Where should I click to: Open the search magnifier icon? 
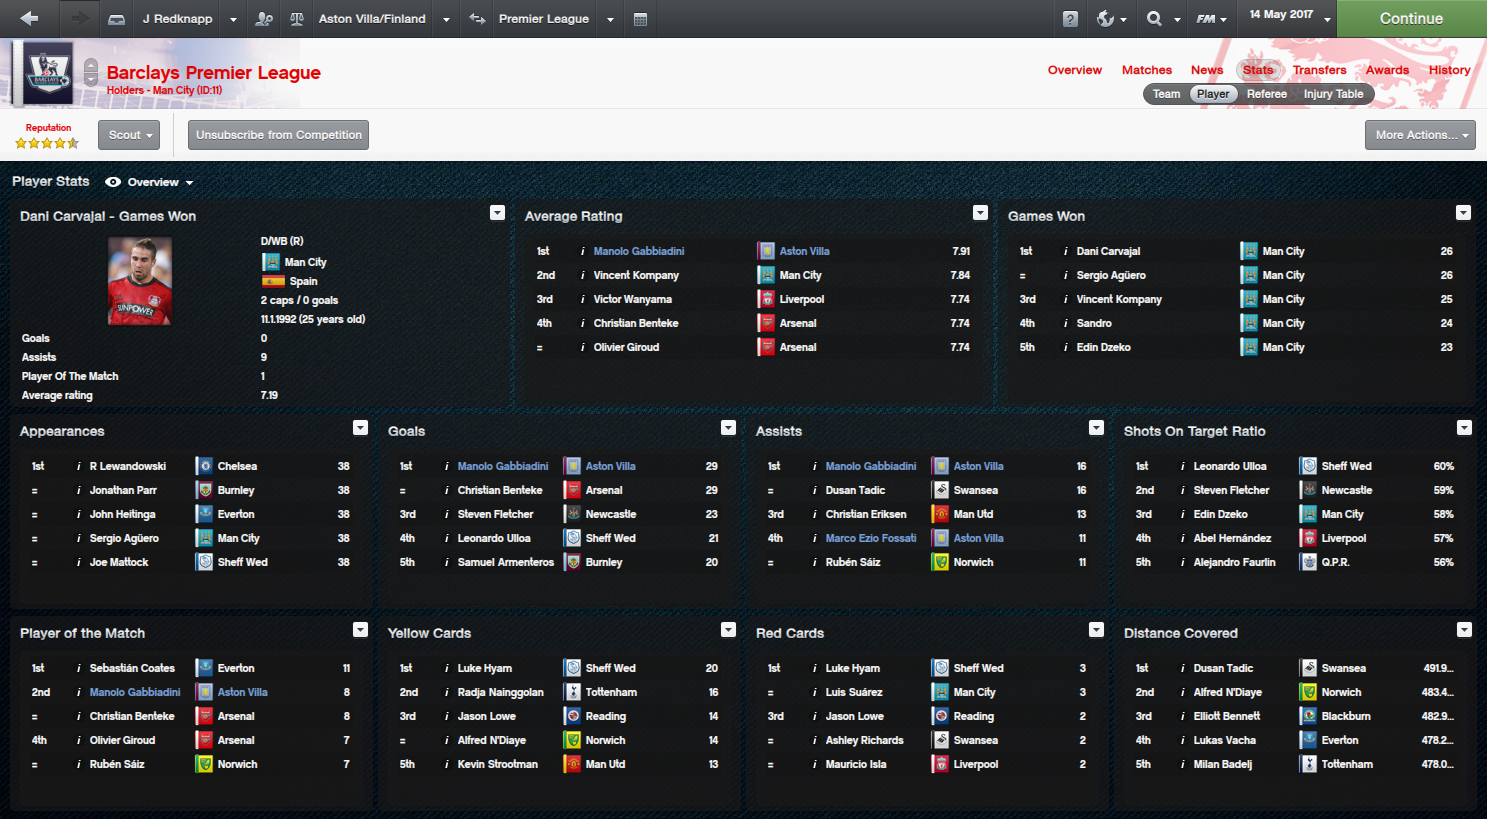[1155, 19]
